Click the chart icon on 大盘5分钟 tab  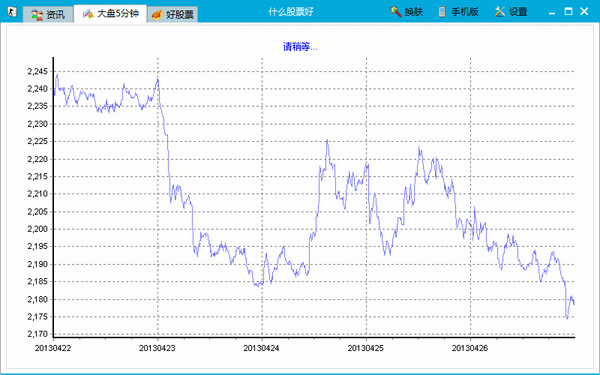pos(88,14)
